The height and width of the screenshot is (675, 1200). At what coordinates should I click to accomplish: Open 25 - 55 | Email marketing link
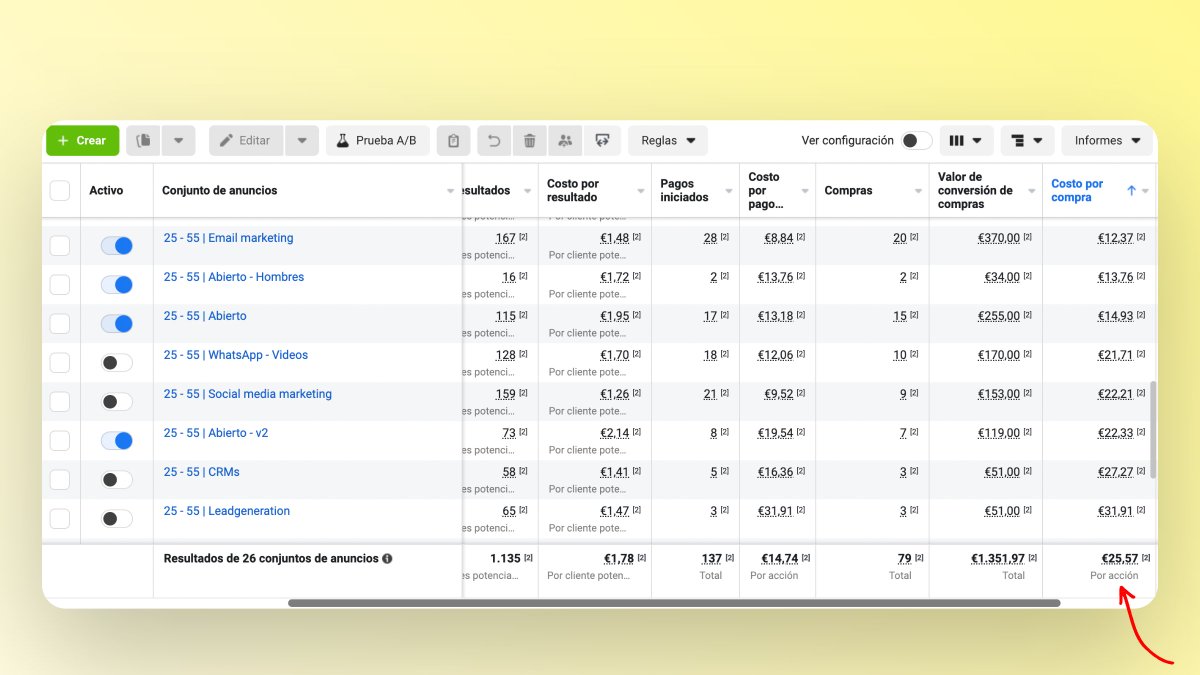[x=229, y=238]
